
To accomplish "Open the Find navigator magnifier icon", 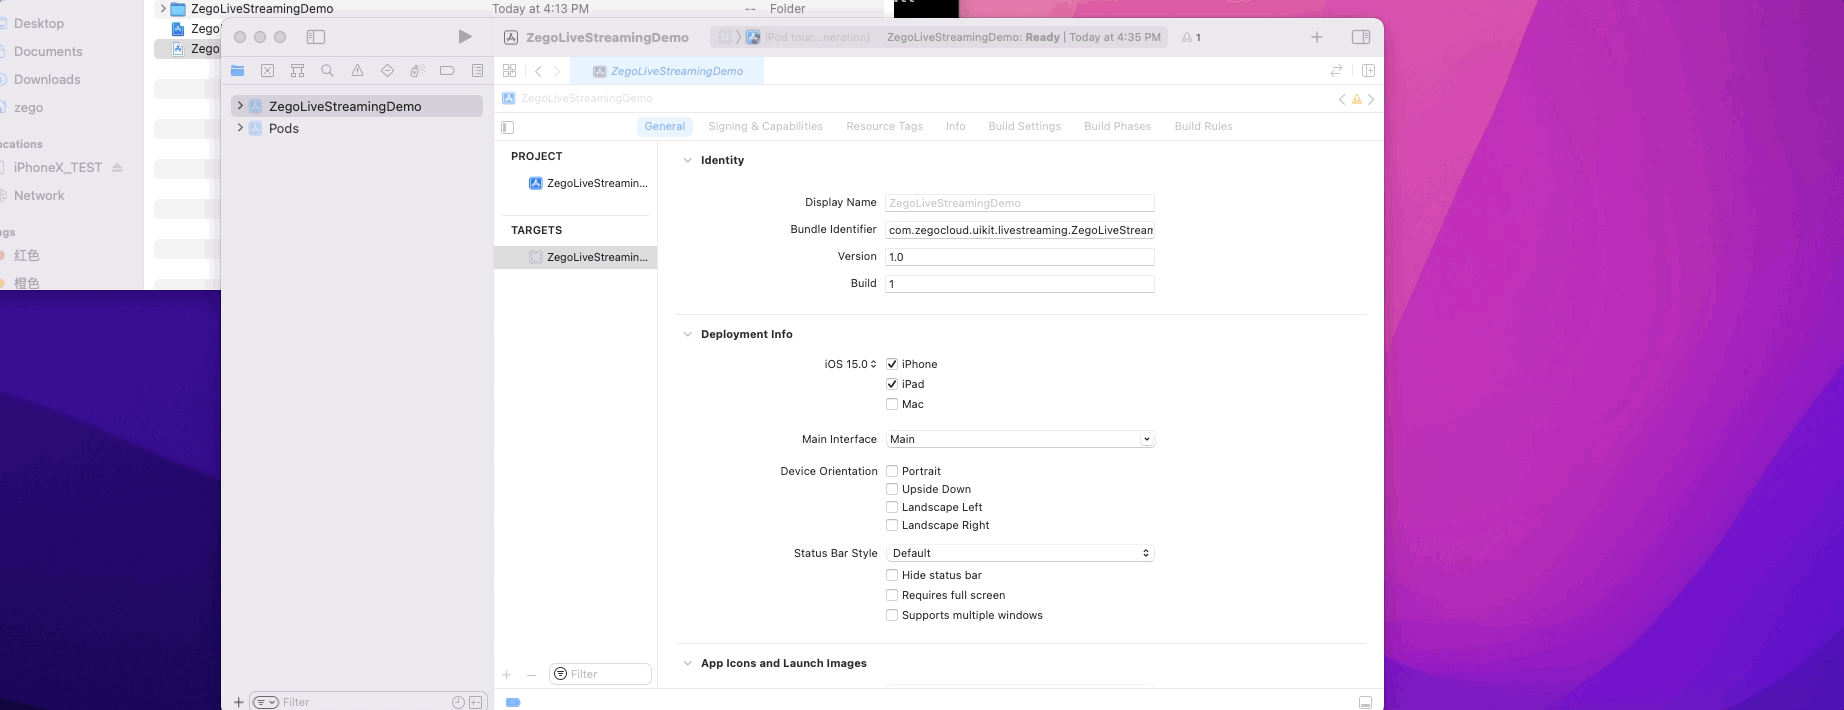I will pyautogui.click(x=327, y=71).
